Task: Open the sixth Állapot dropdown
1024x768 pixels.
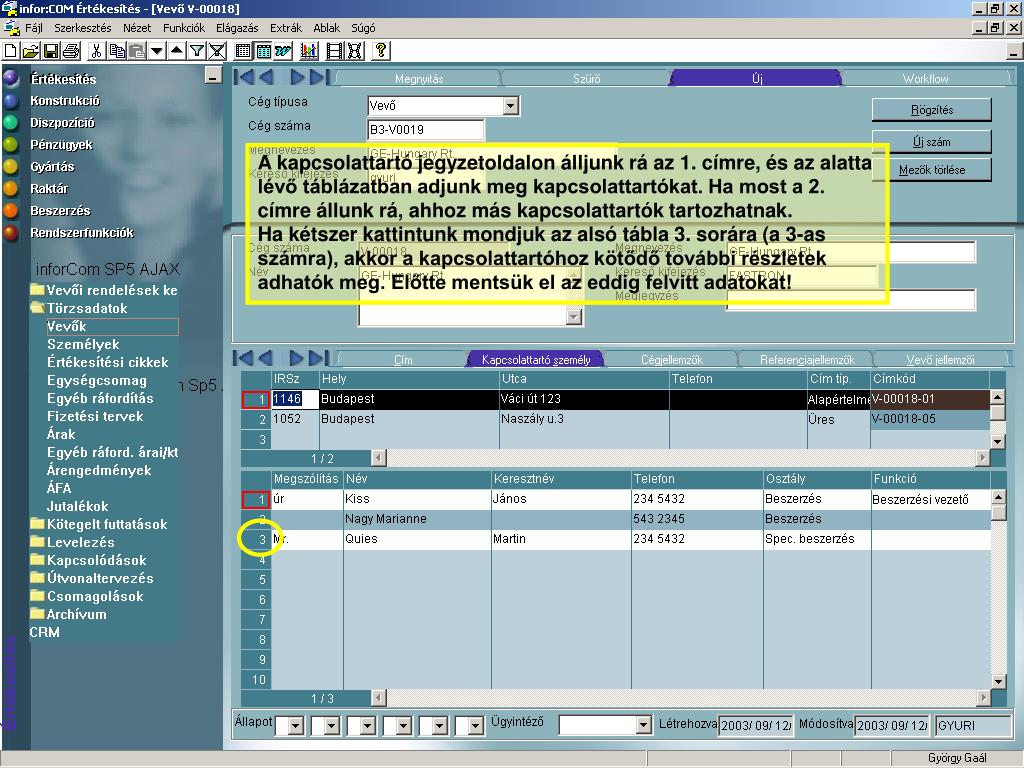Action: pyautogui.click(x=475, y=725)
